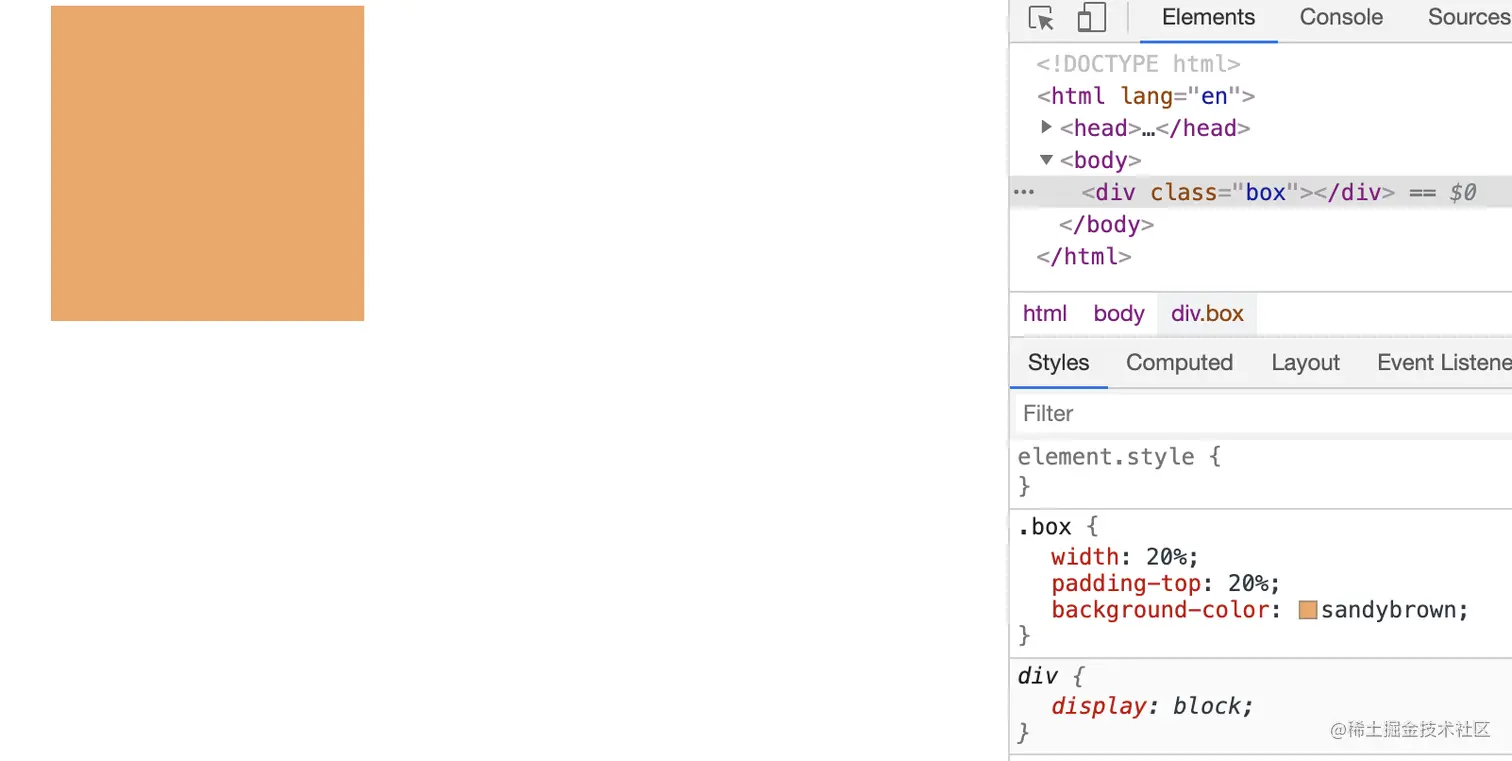Viewport: 1512px width, 761px height.
Task: Open the Console tab
Action: (x=1341, y=17)
